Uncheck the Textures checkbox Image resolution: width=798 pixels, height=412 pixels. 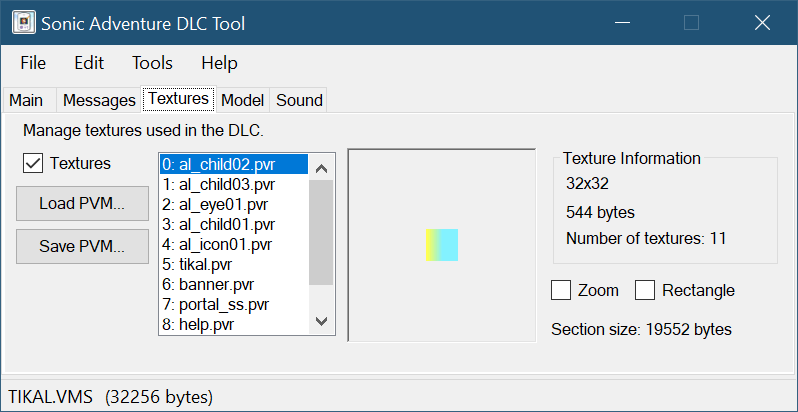[33, 163]
